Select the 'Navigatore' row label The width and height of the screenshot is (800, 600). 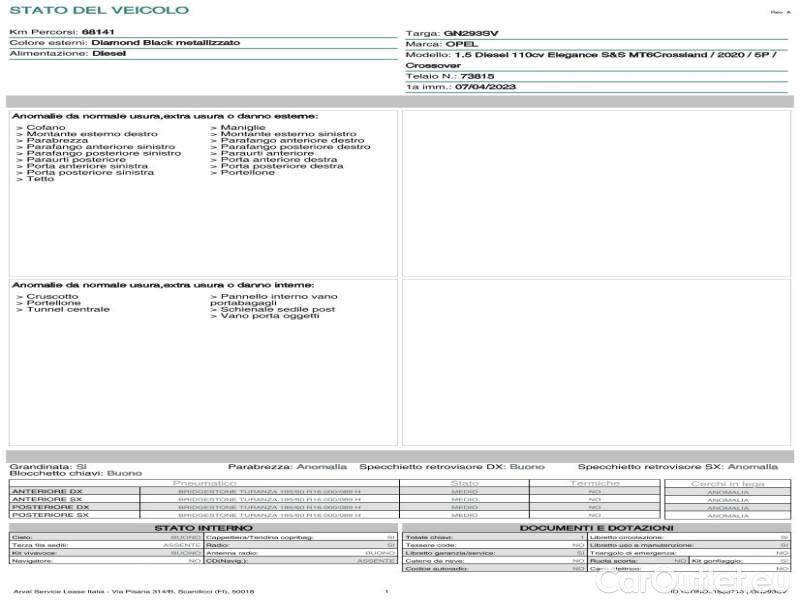(x=32, y=561)
